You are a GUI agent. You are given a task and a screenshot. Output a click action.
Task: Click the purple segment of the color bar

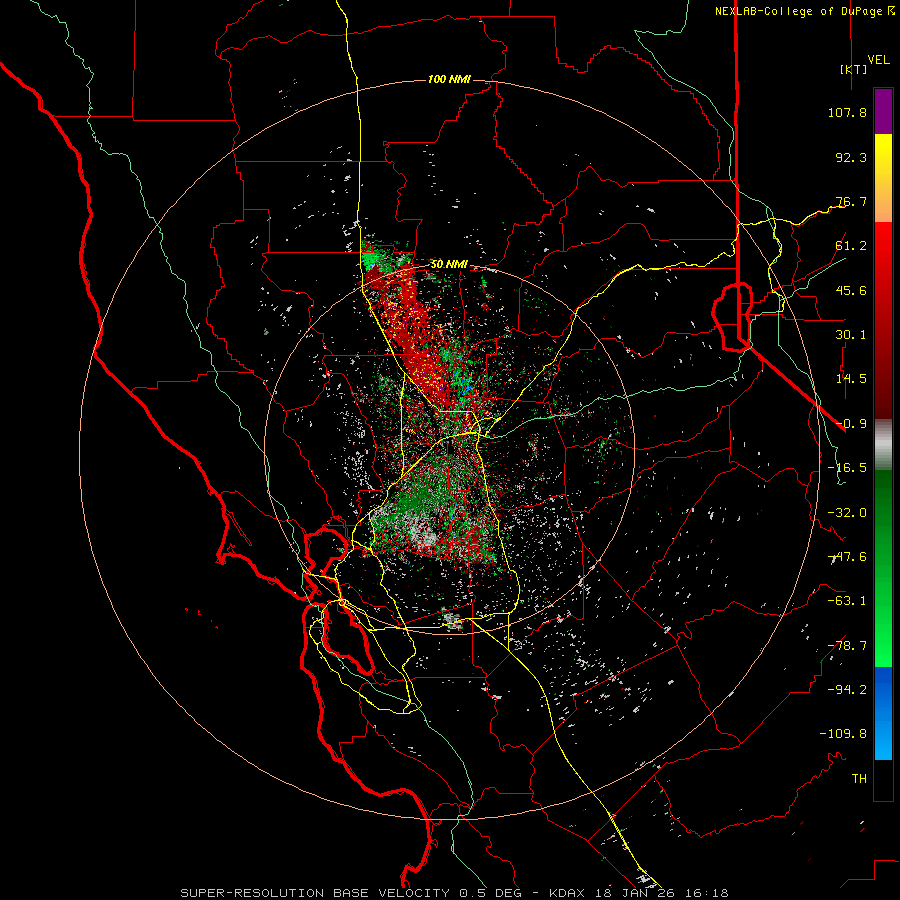coord(883,112)
